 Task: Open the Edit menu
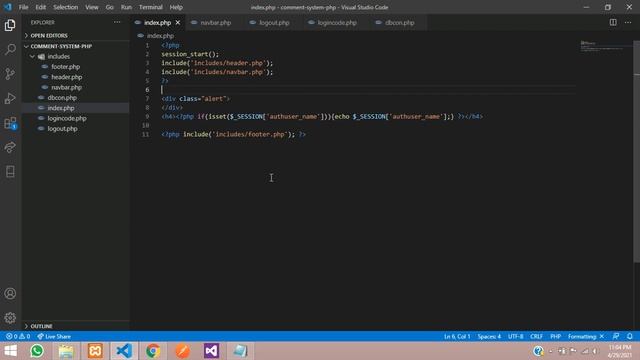click(x=40, y=7)
